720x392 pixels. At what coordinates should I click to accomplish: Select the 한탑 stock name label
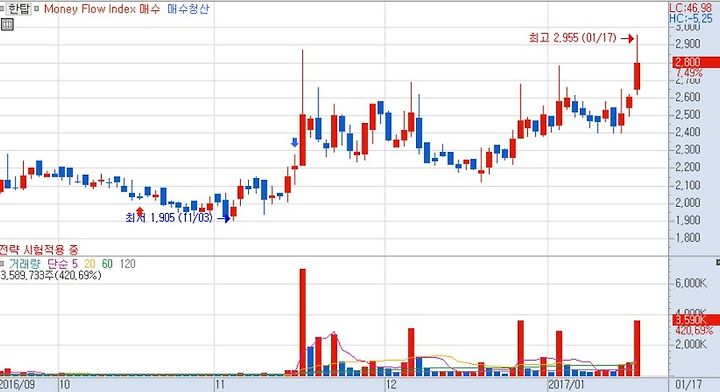[x=19, y=9]
